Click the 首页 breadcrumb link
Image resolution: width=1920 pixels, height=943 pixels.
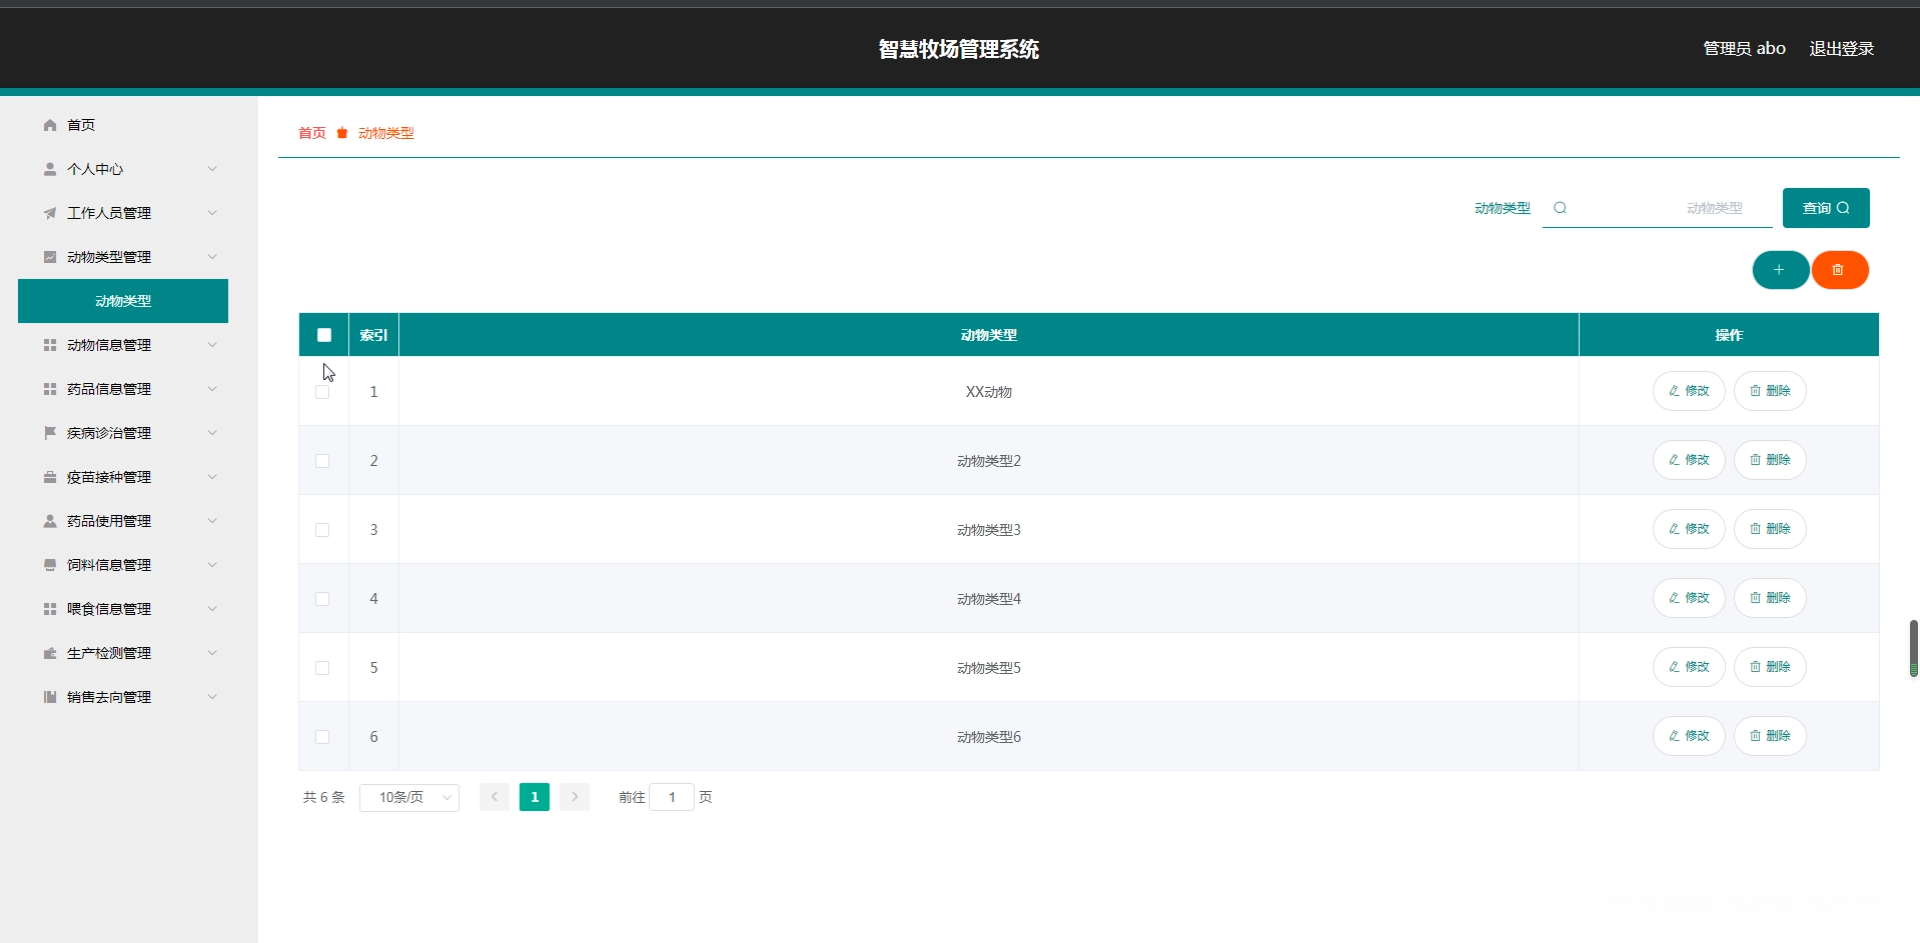coord(312,133)
